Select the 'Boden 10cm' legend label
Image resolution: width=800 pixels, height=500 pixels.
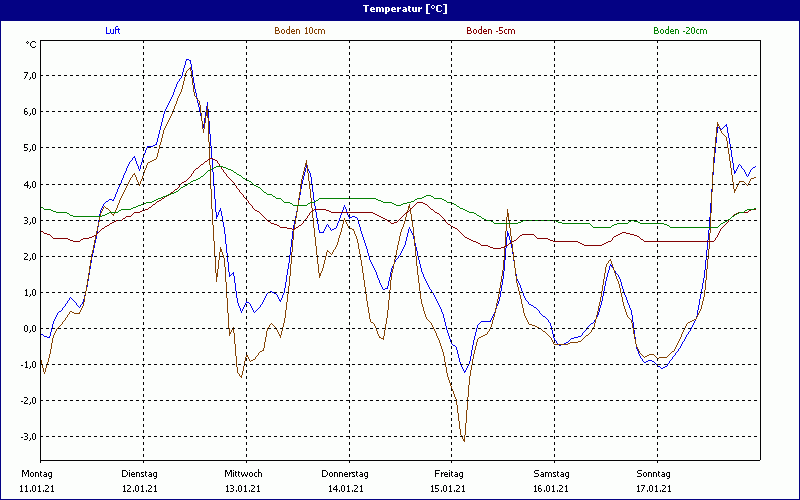point(300,31)
